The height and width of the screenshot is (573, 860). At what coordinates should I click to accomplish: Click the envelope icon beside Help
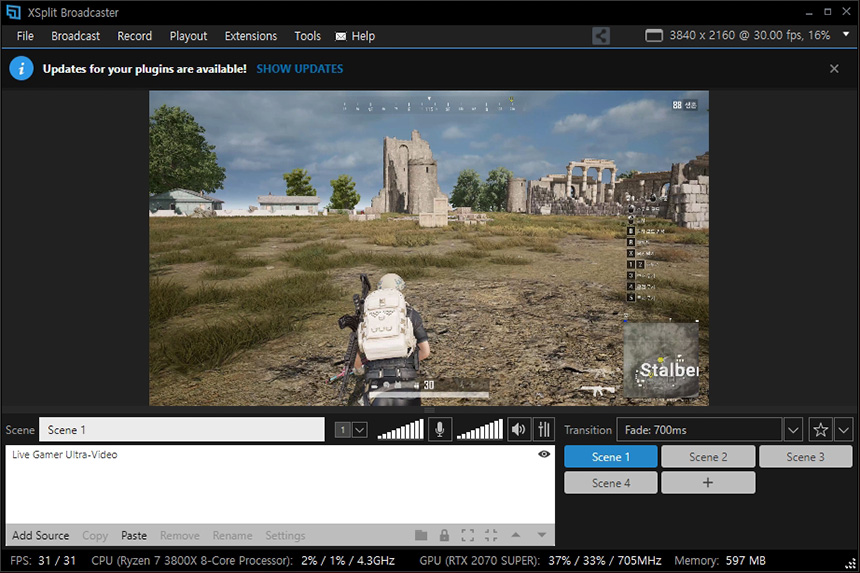[341, 36]
